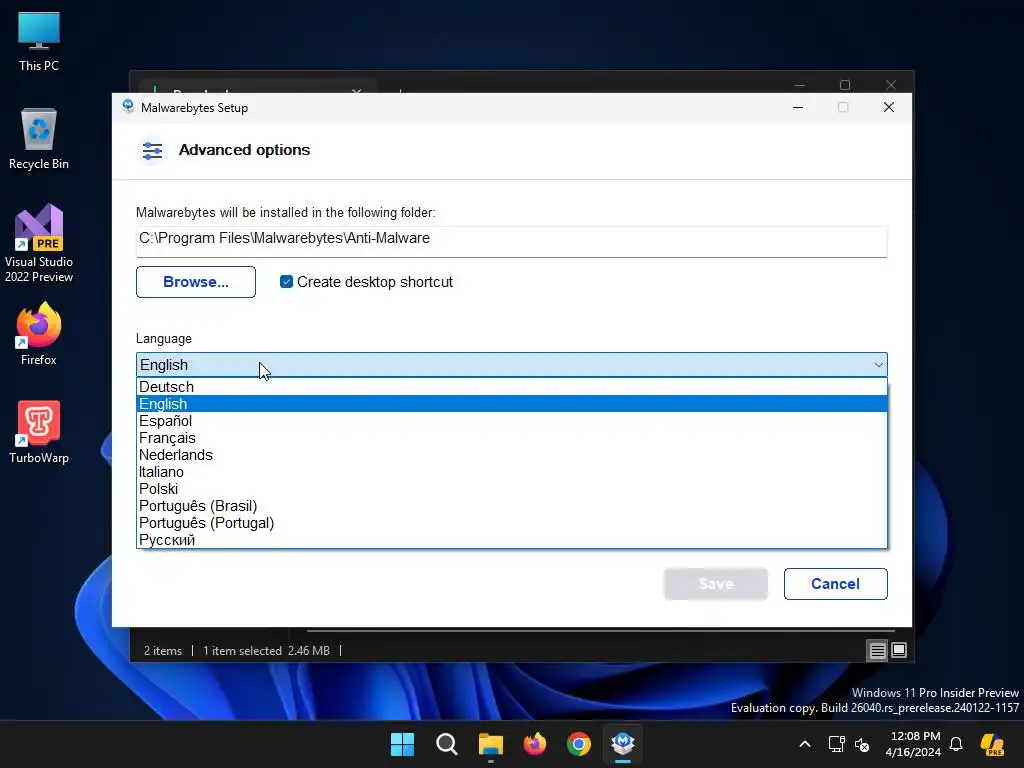Open notifications bell icon
Screen dimensions: 1024x768
click(x=956, y=744)
